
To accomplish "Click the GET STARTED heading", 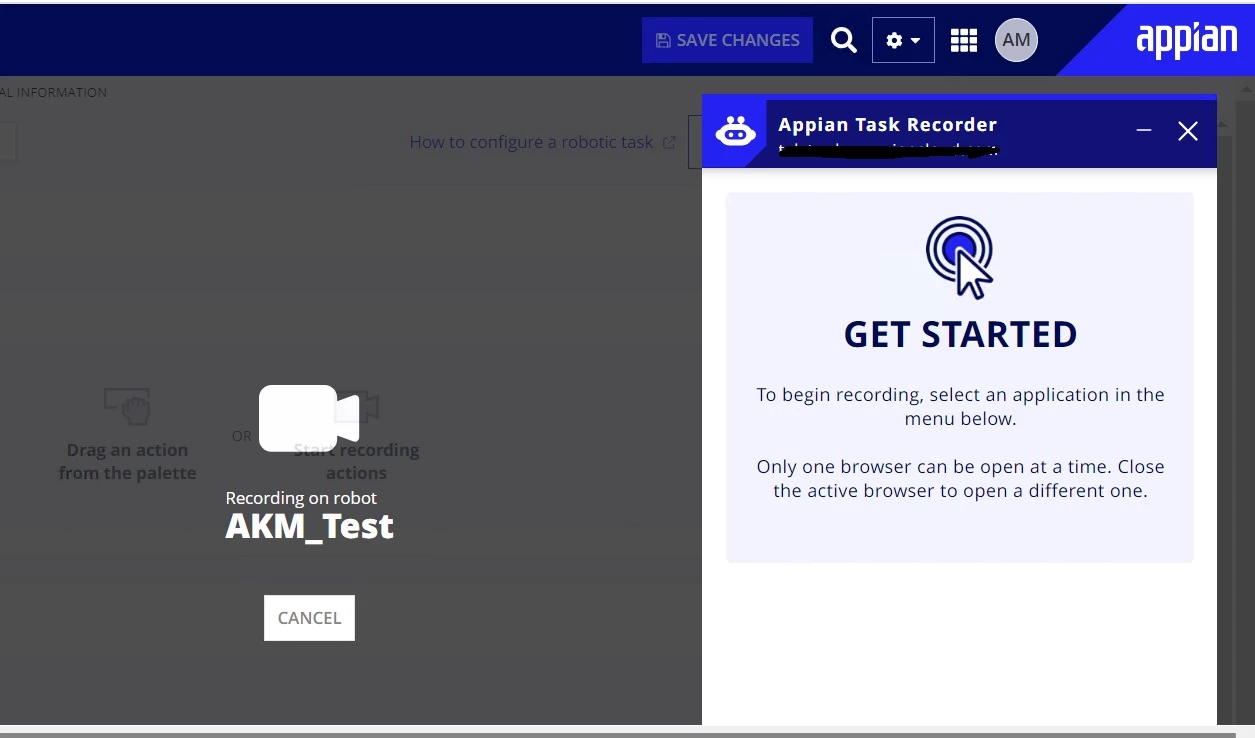I will coord(960,334).
